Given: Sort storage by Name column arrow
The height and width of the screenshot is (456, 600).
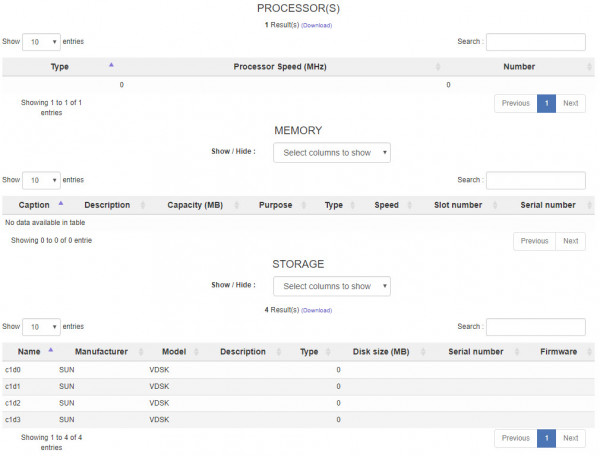Looking at the screenshot, I should click(51, 350).
